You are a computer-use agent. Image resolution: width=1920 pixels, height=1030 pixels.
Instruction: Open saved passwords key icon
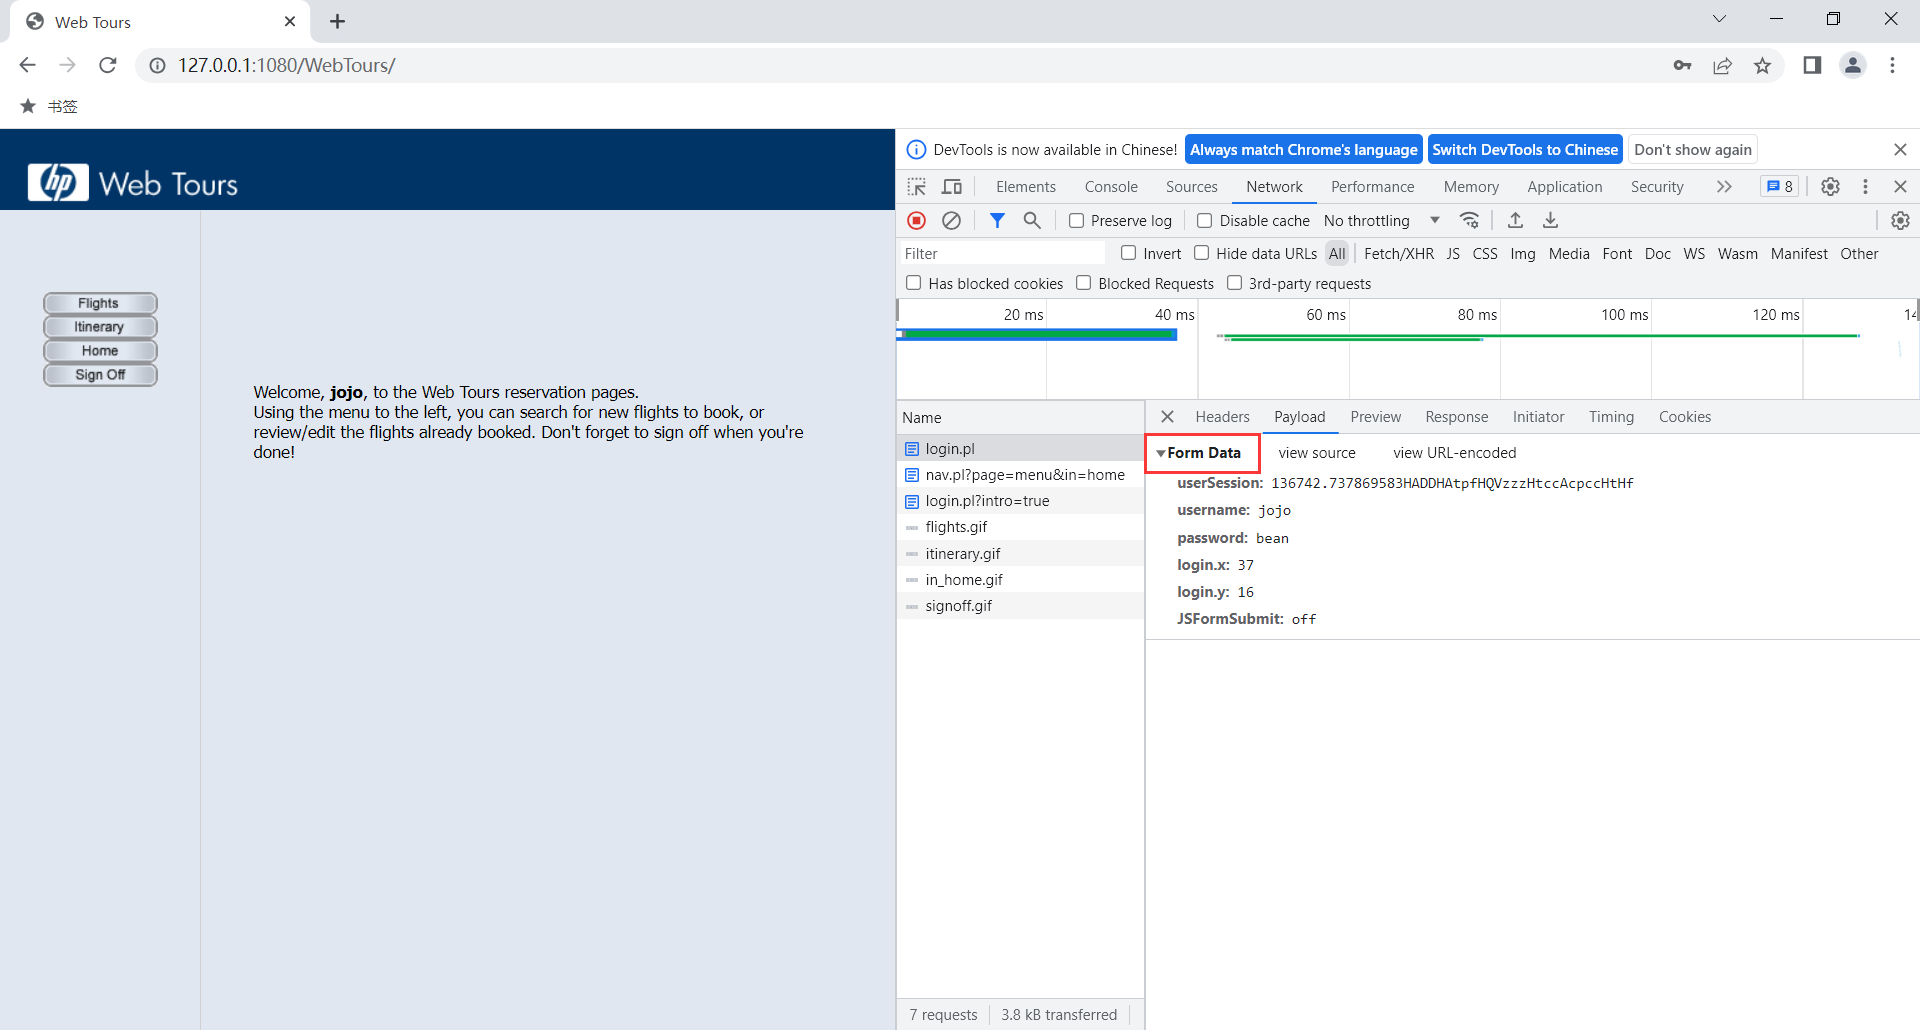click(x=1682, y=65)
